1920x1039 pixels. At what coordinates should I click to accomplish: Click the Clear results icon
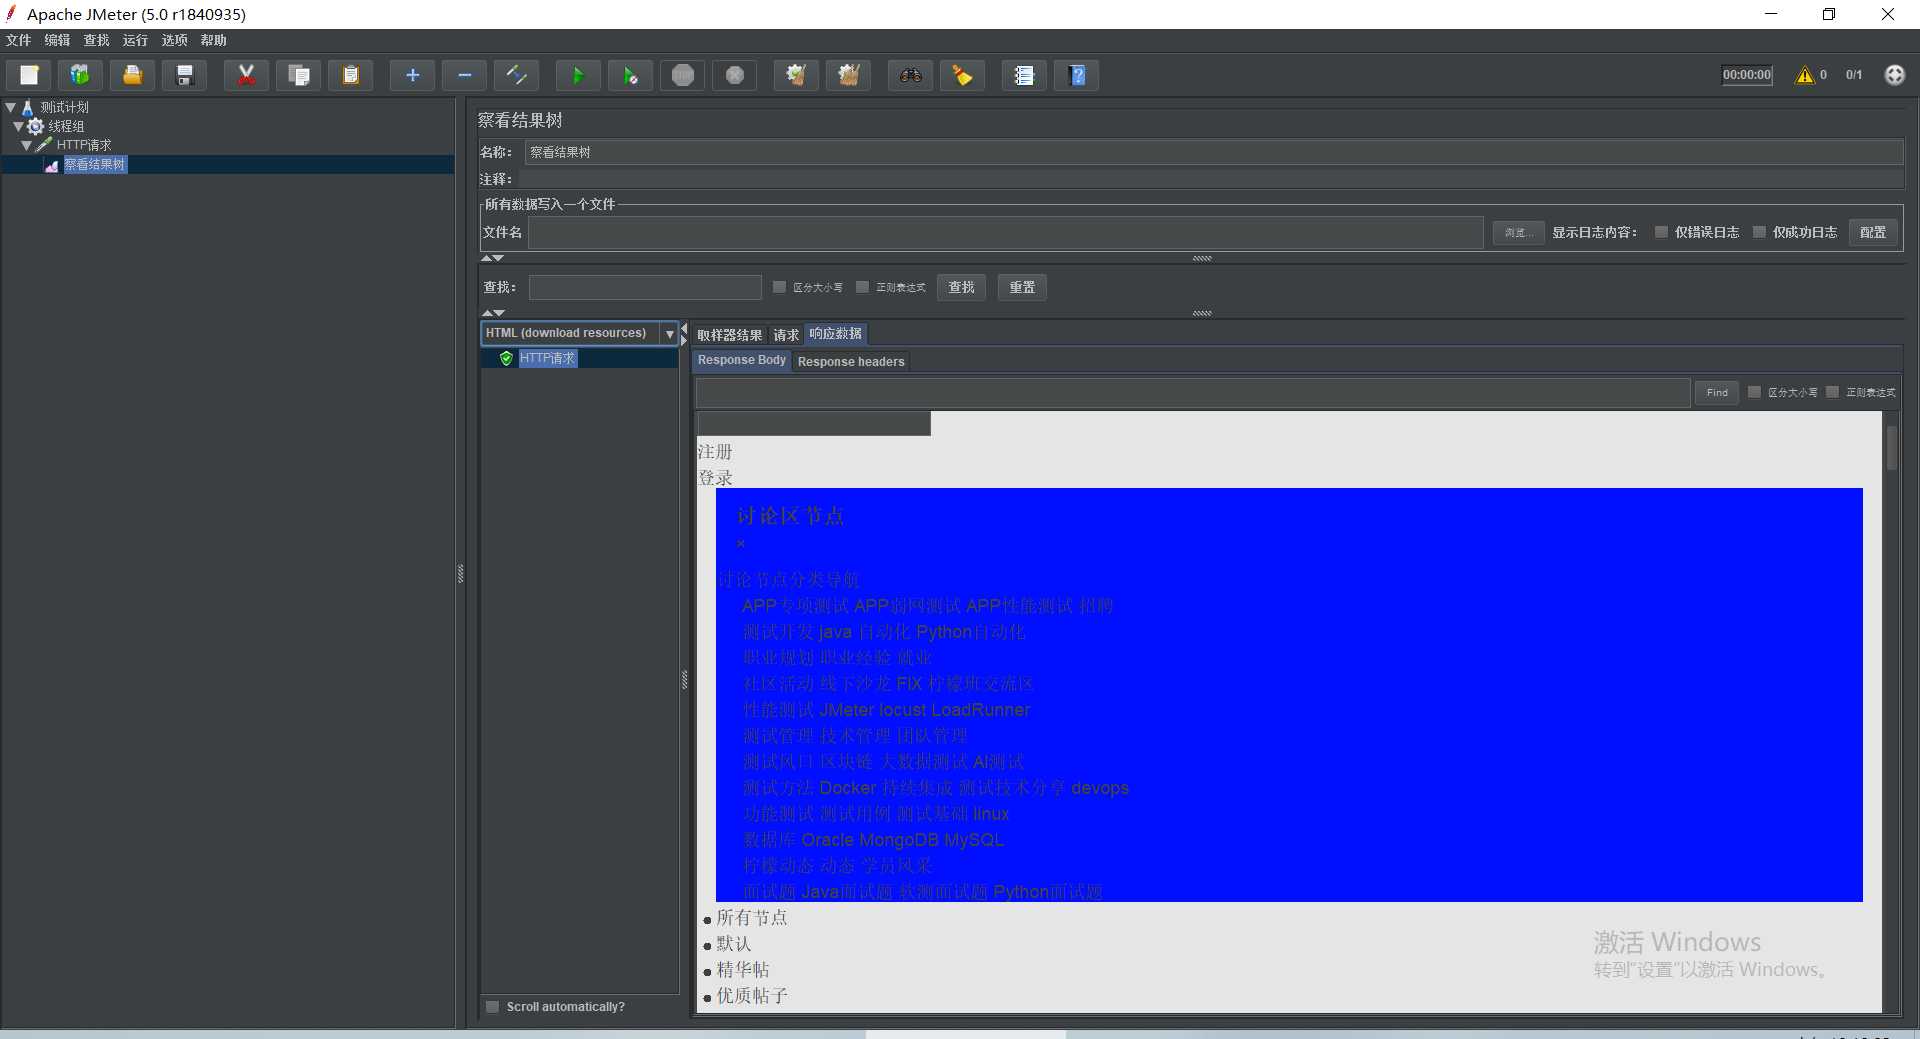(796, 75)
